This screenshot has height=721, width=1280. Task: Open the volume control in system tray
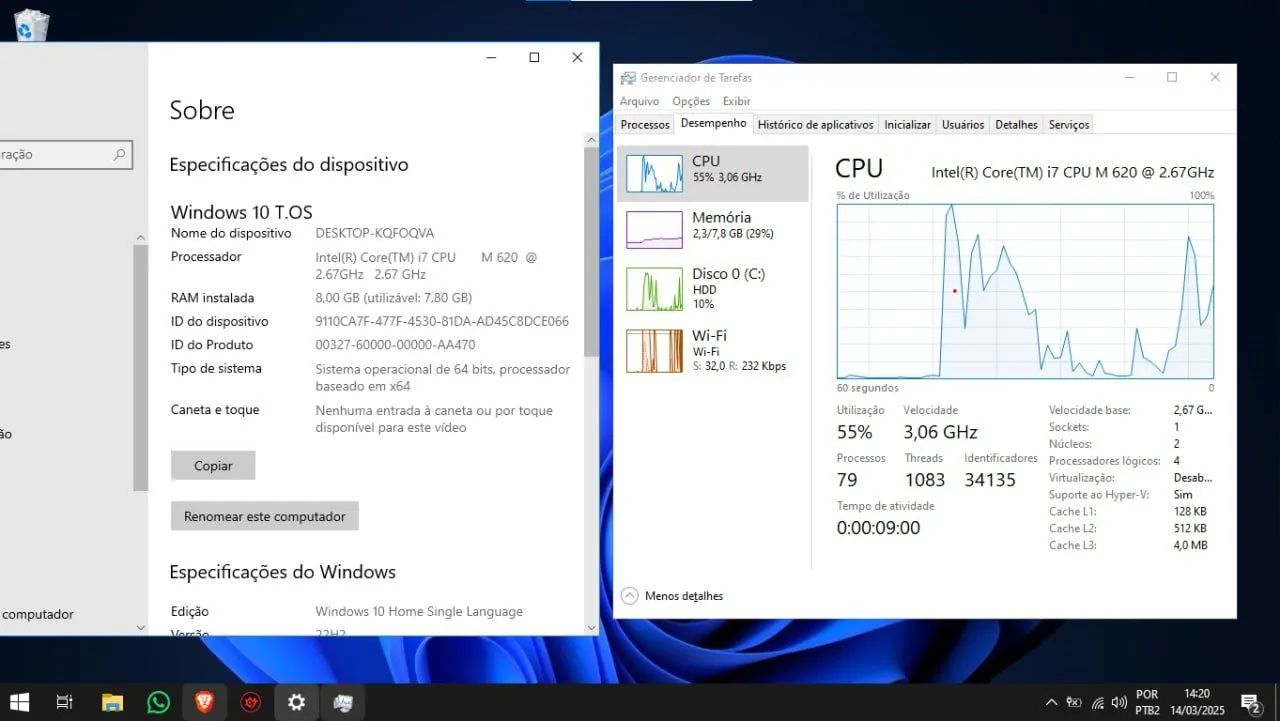tap(1118, 702)
